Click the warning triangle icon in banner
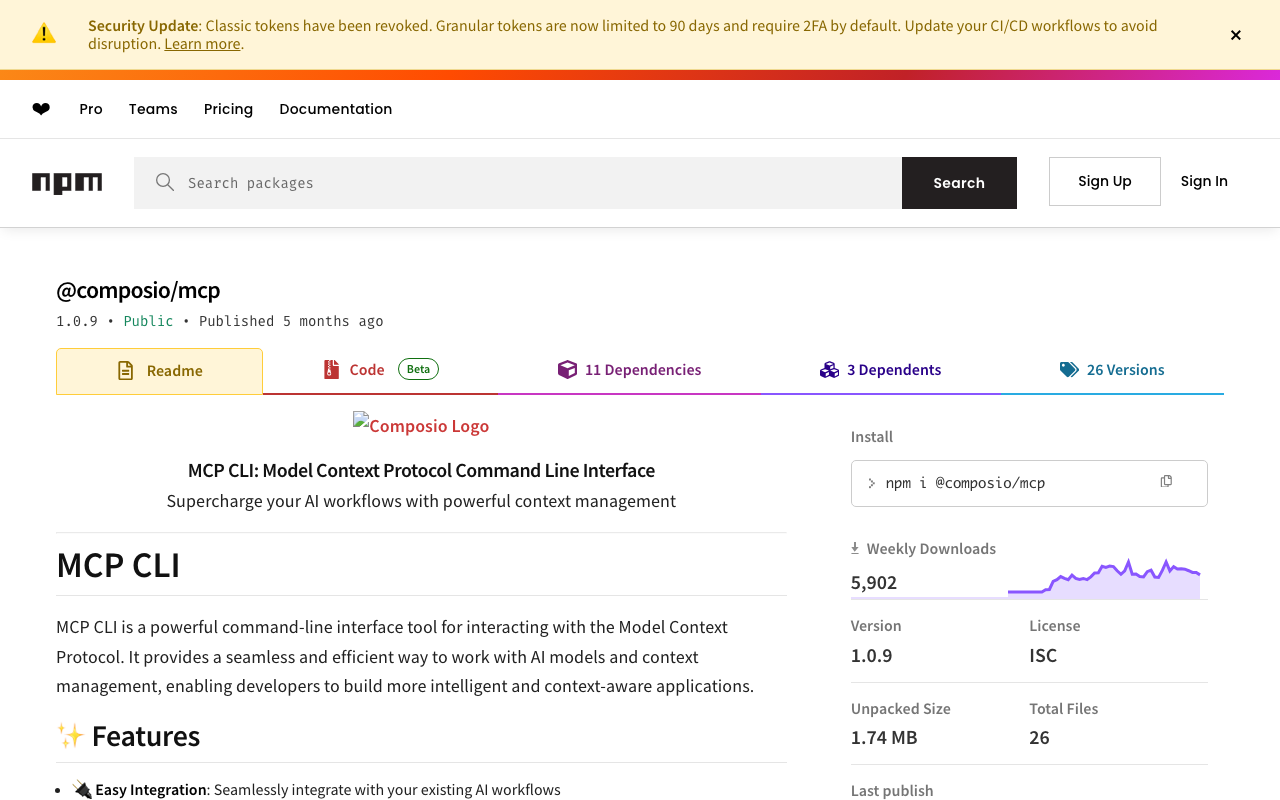 click(x=44, y=34)
